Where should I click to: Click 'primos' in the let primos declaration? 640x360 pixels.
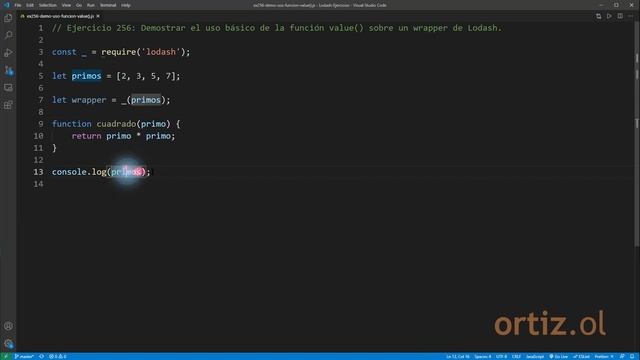pos(86,76)
